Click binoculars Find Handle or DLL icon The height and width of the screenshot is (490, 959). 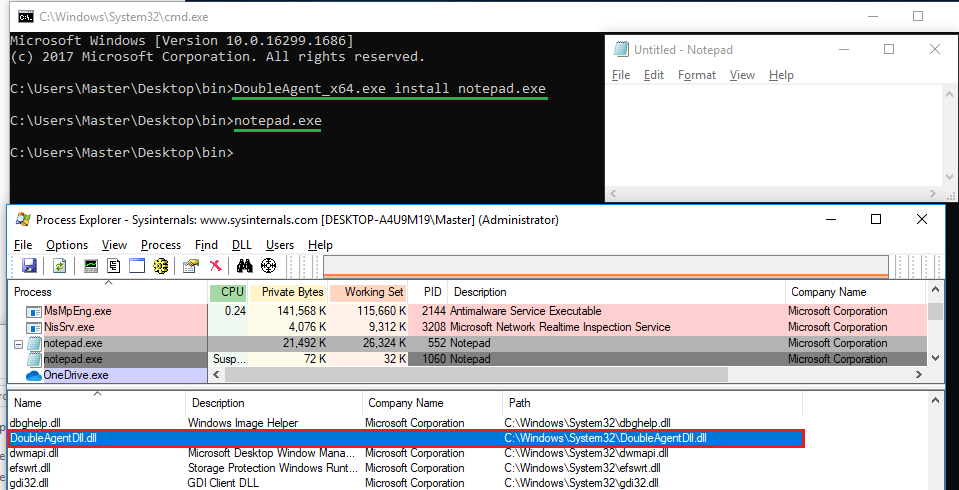tap(244, 266)
